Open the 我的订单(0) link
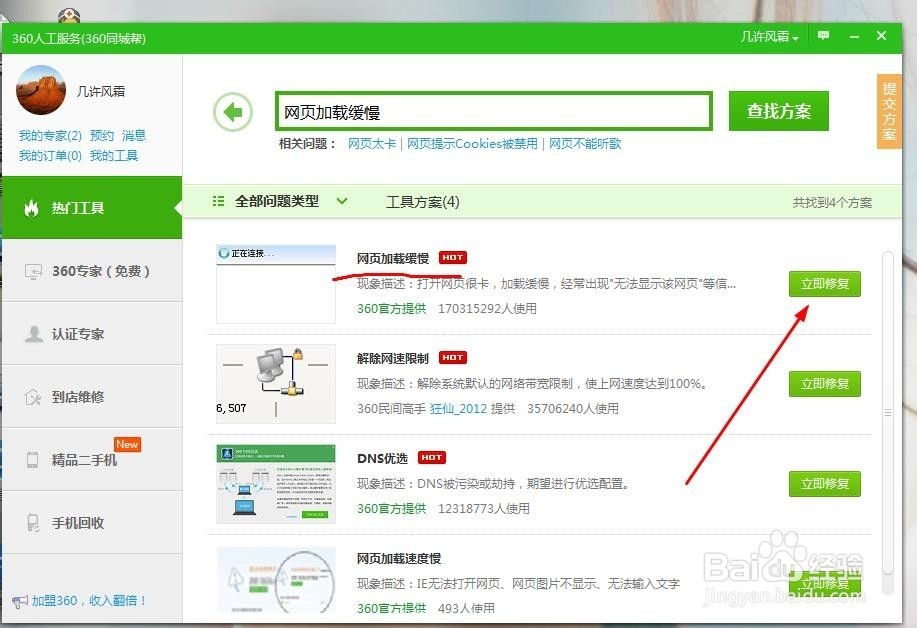This screenshot has height=628, width=917. 50,156
